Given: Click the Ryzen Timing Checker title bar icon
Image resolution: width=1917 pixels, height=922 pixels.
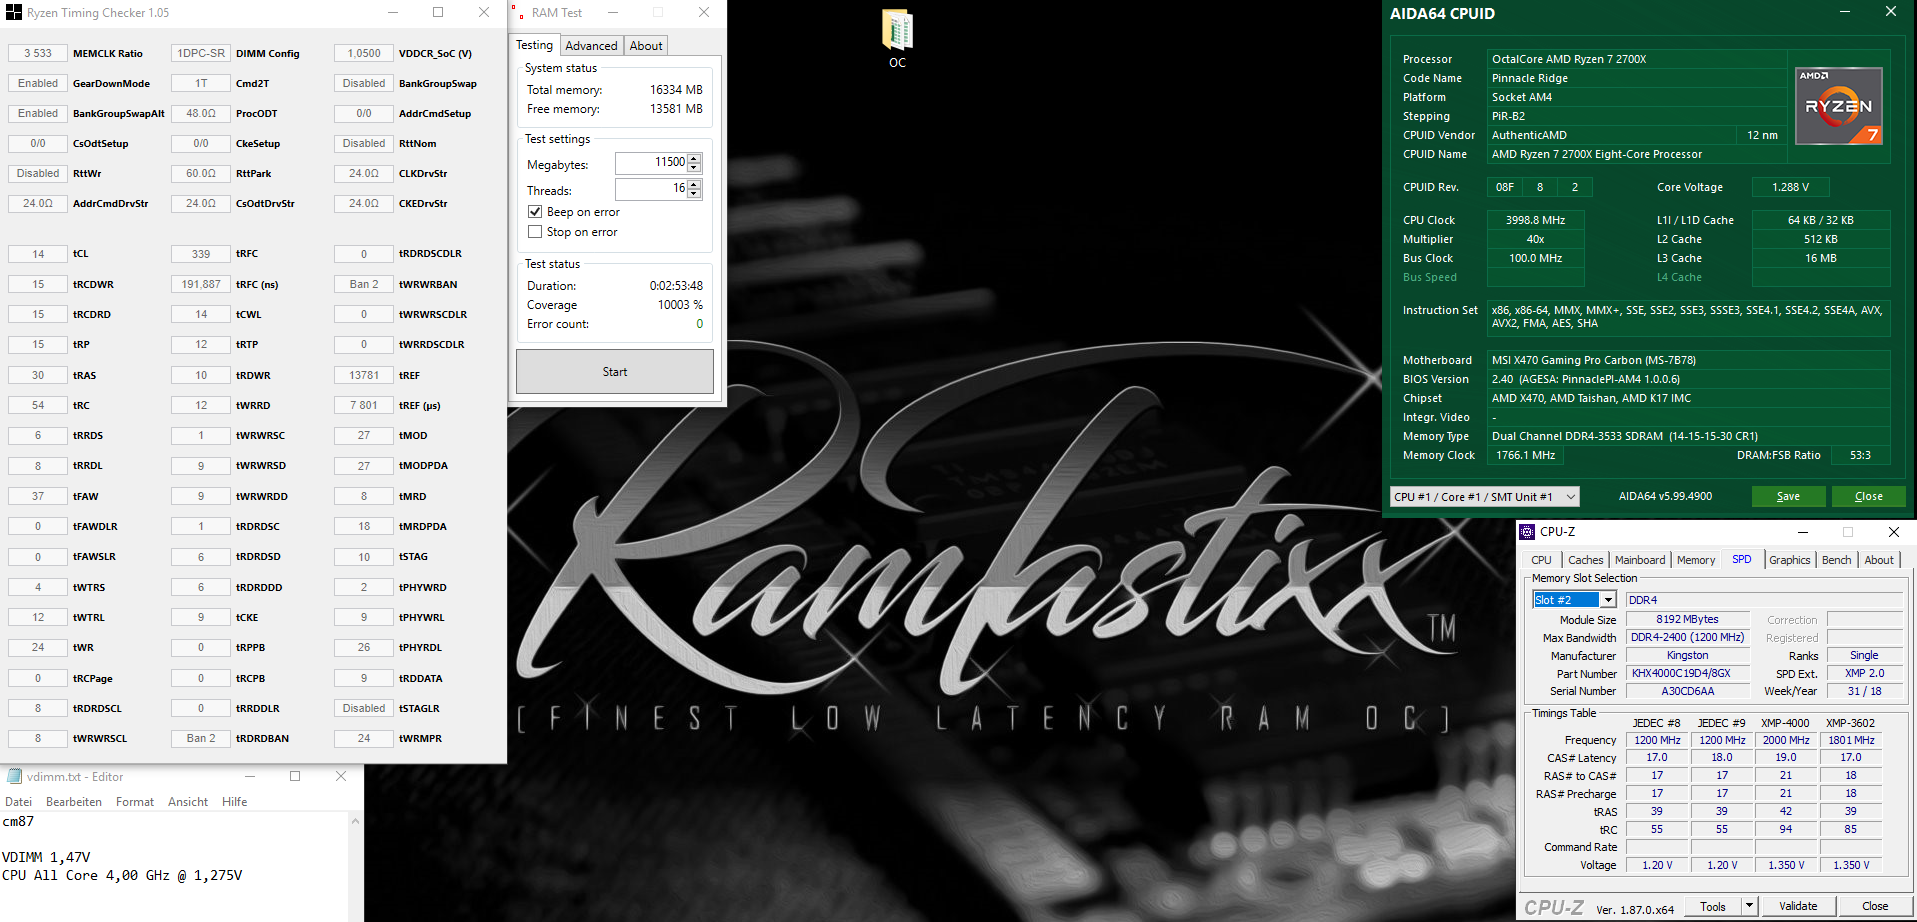Looking at the screenshot, I should tap(14, 13).
